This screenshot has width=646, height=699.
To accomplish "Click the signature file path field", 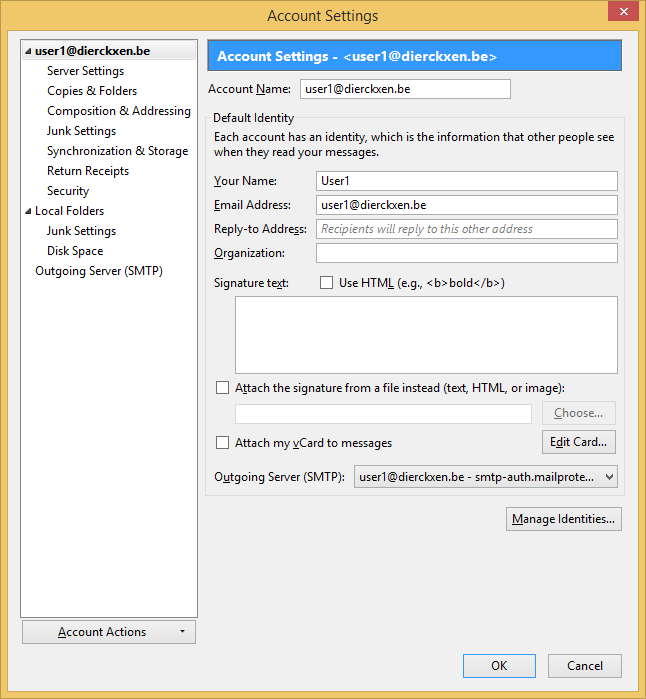I will [x=383, y=414].
